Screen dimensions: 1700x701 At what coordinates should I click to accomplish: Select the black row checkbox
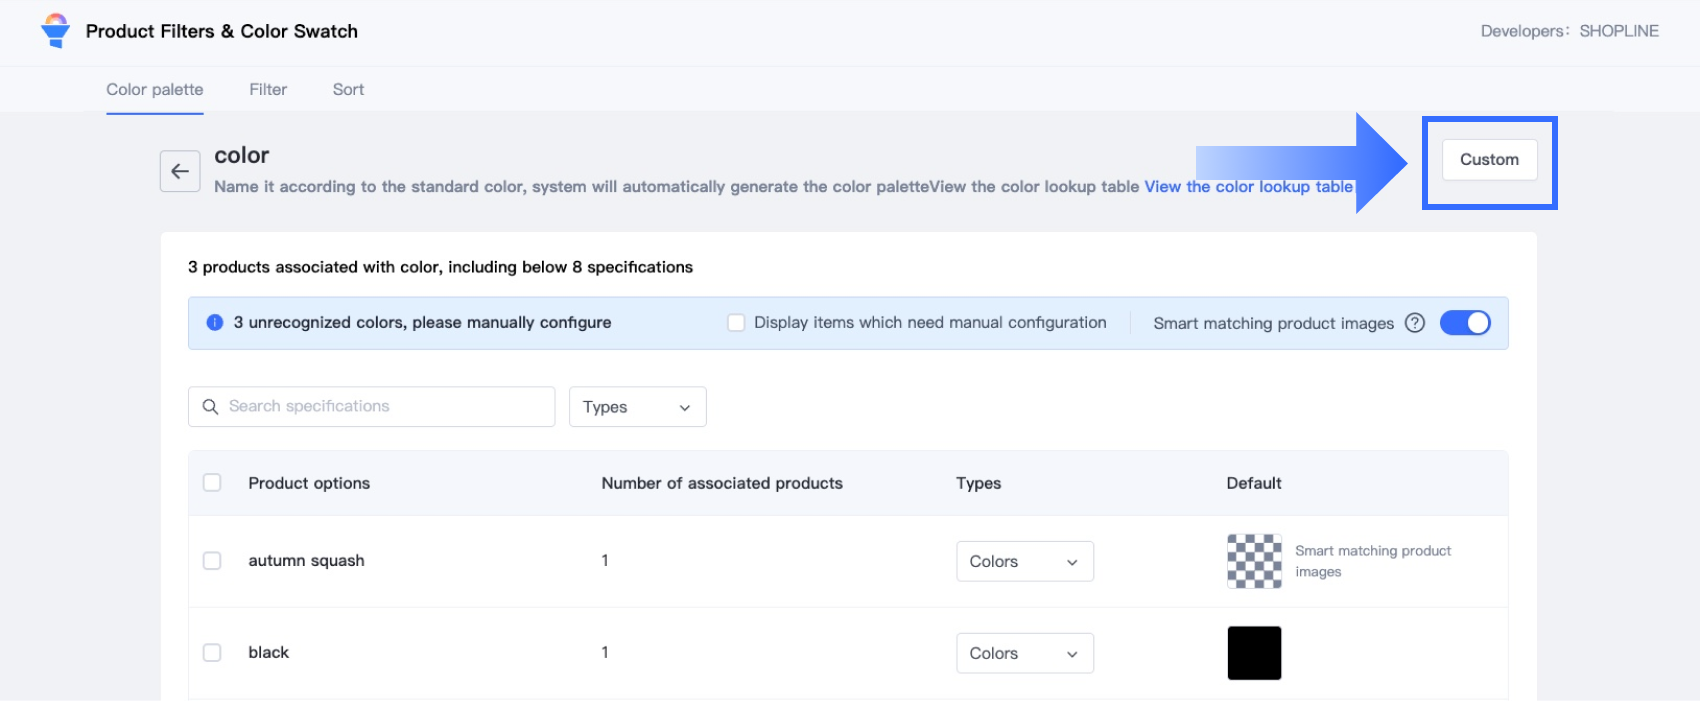coord(212,653)
